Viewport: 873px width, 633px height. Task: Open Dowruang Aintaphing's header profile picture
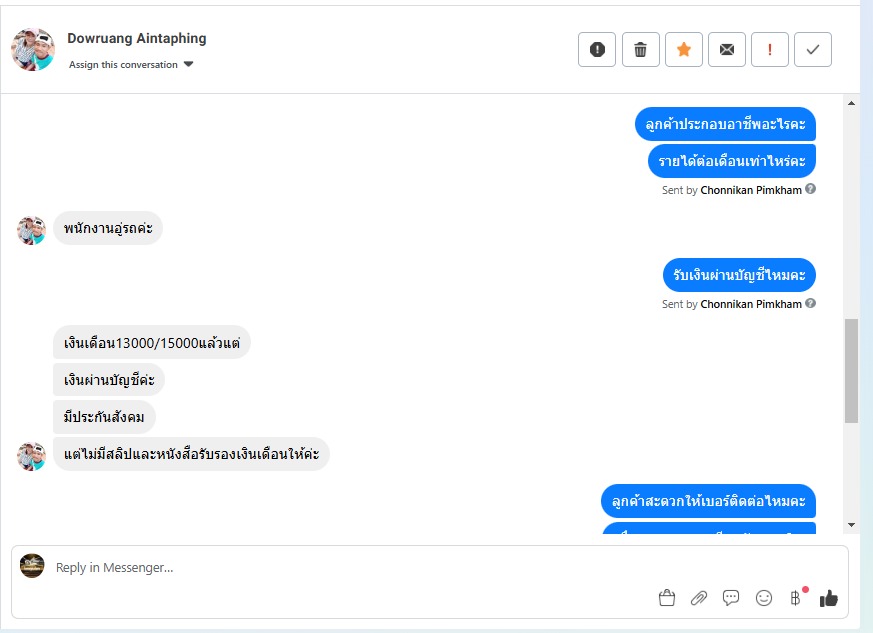(33, 49)
